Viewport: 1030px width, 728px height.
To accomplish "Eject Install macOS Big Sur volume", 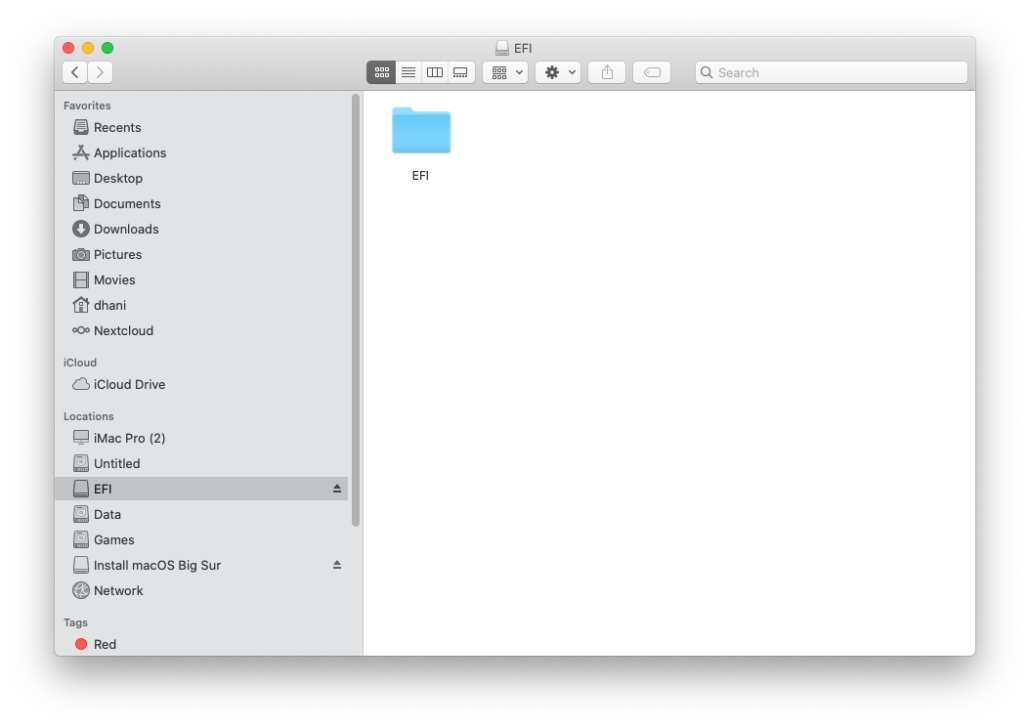I will point(337,565).
